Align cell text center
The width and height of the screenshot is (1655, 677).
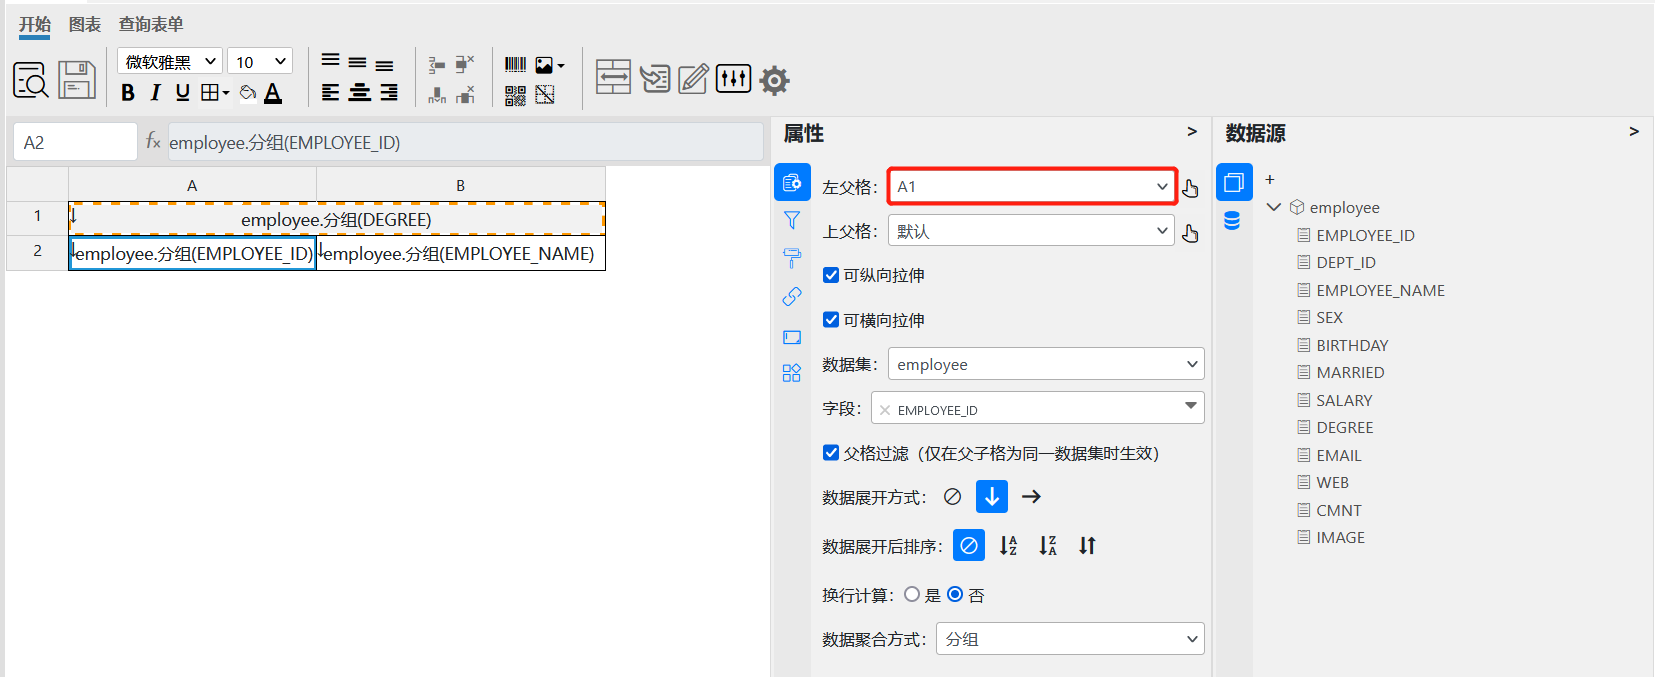360,93
